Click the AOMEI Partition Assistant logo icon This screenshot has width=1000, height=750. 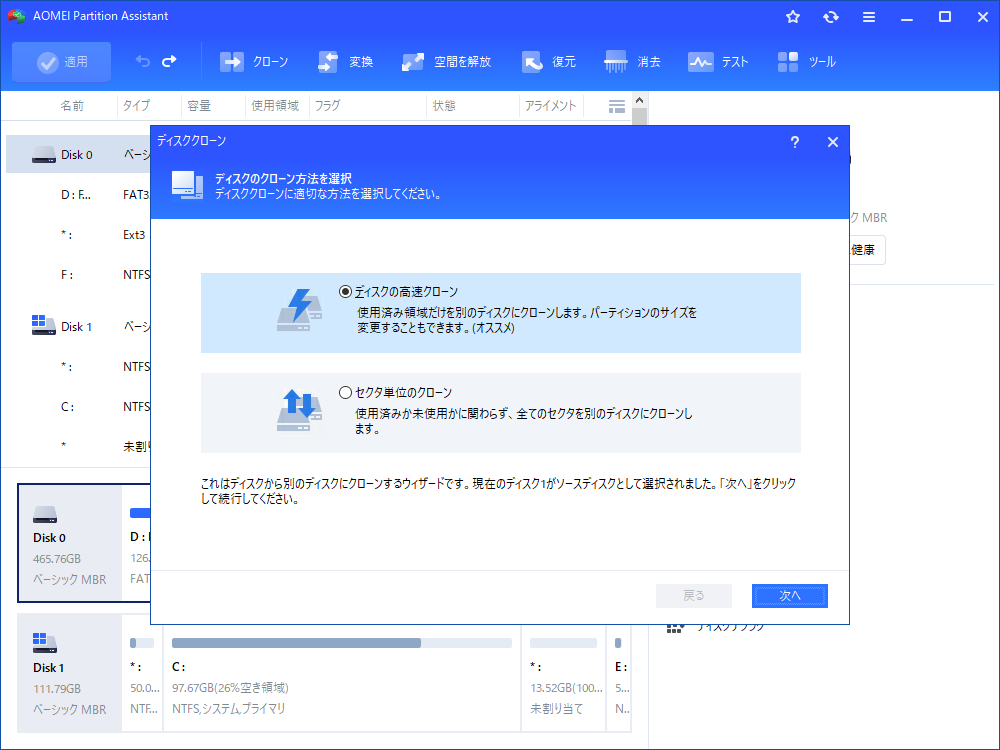(16, 16)
